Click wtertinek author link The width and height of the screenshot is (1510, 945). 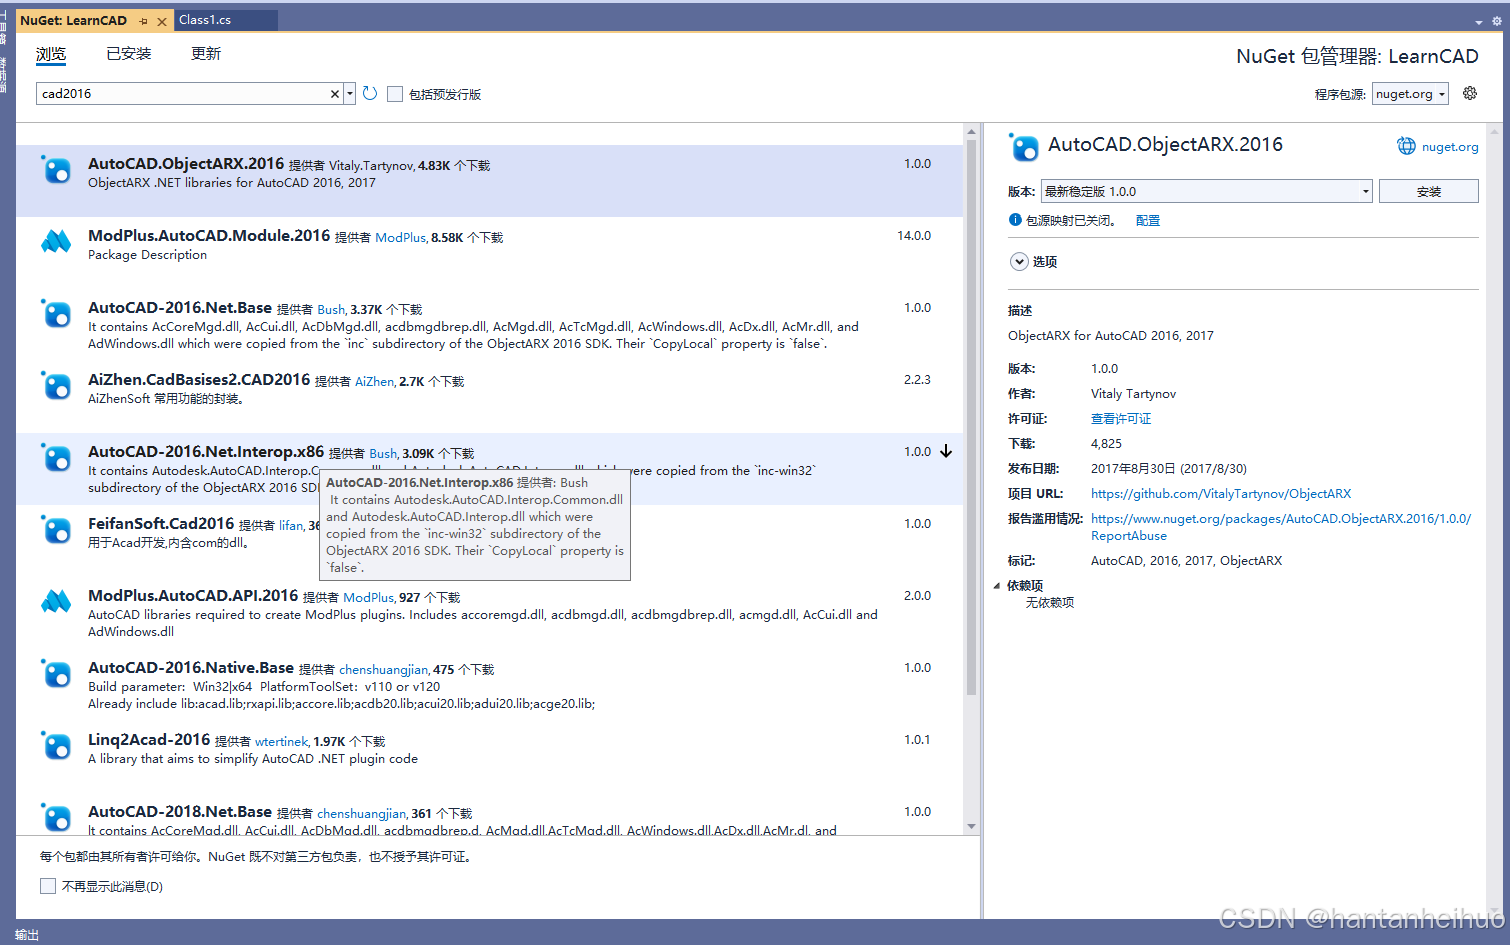point(281,742)
